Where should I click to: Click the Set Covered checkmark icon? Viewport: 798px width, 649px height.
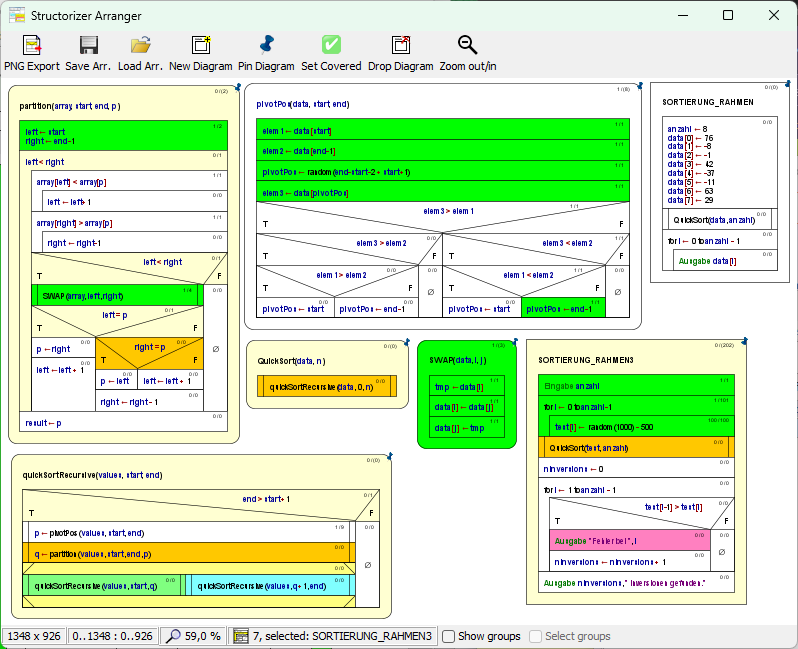[331, 45]
